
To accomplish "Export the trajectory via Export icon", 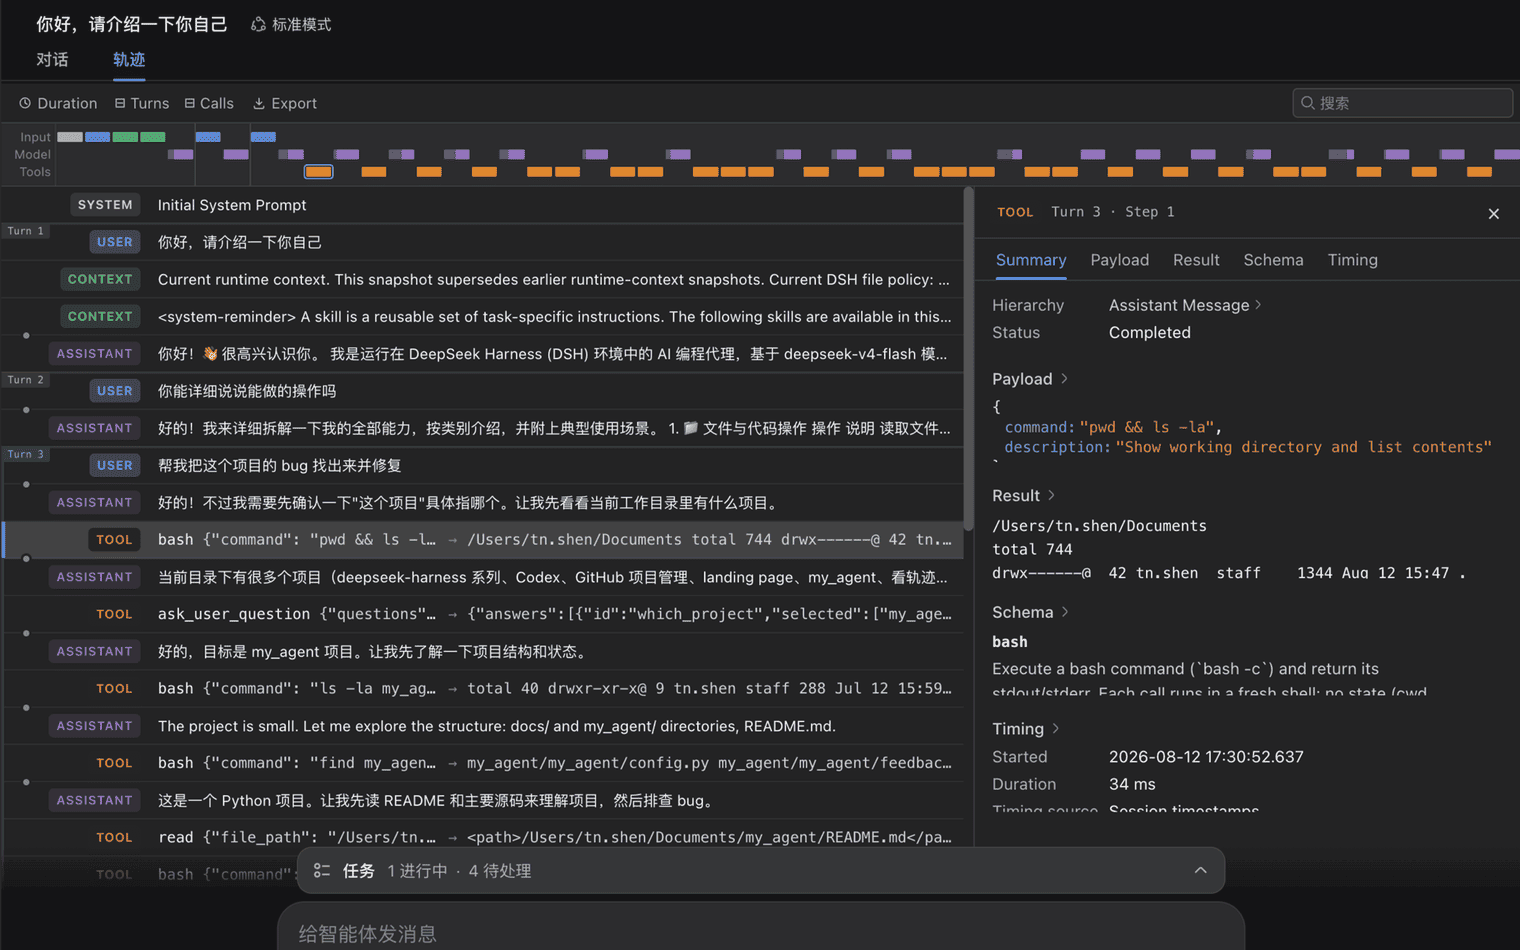I will click(x=259, y=103).
